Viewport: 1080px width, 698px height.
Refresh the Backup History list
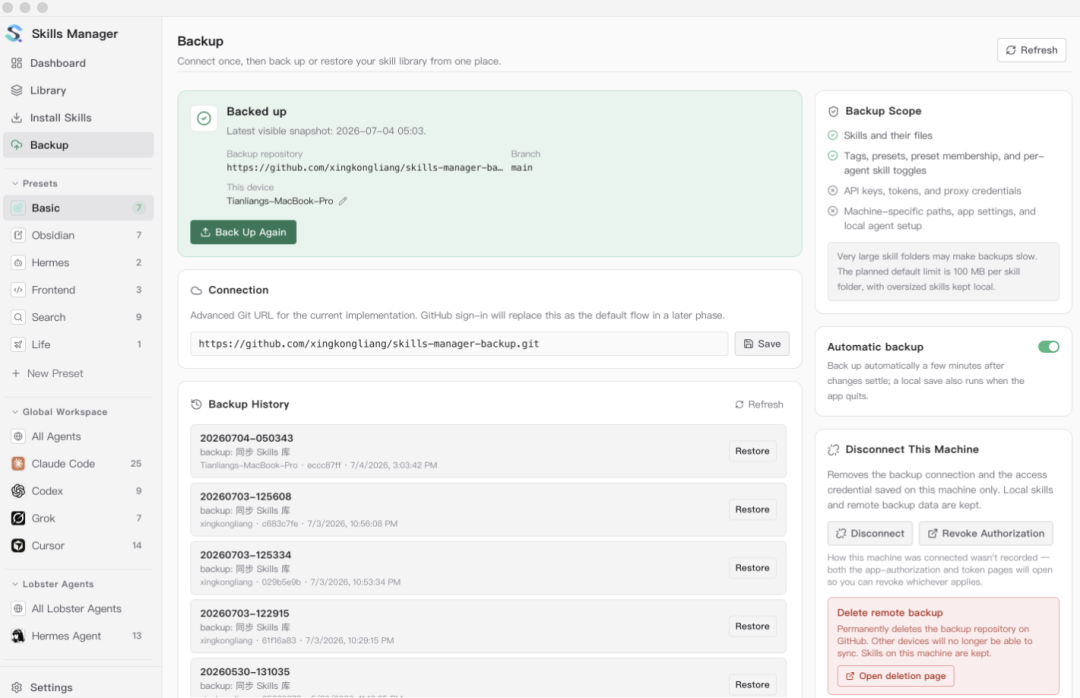[759, 404]
